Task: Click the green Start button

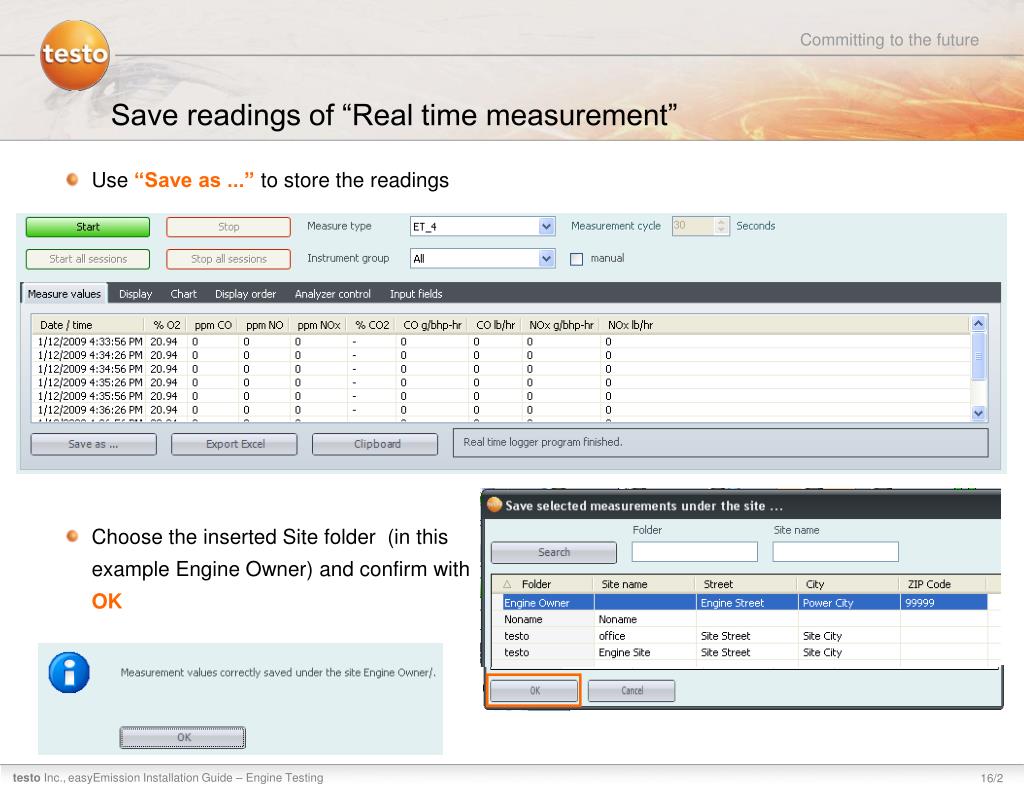Action: (88, 227)
